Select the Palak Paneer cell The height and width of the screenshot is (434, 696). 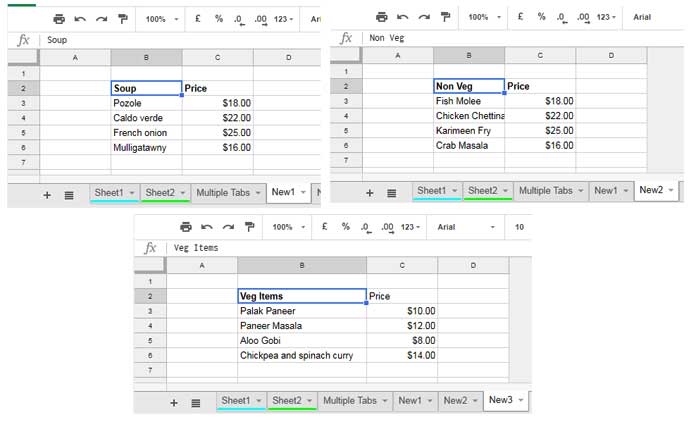click(x=302, y=311)
